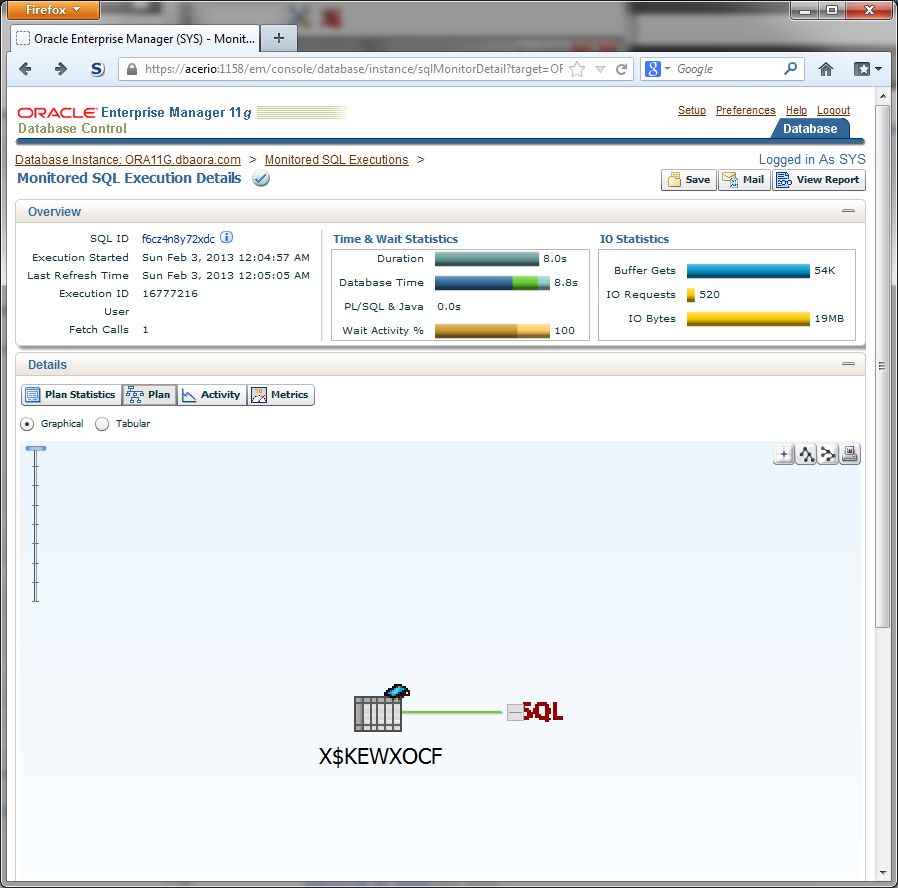
Task: Collapse the Overview section
Action: pos(848,211)
